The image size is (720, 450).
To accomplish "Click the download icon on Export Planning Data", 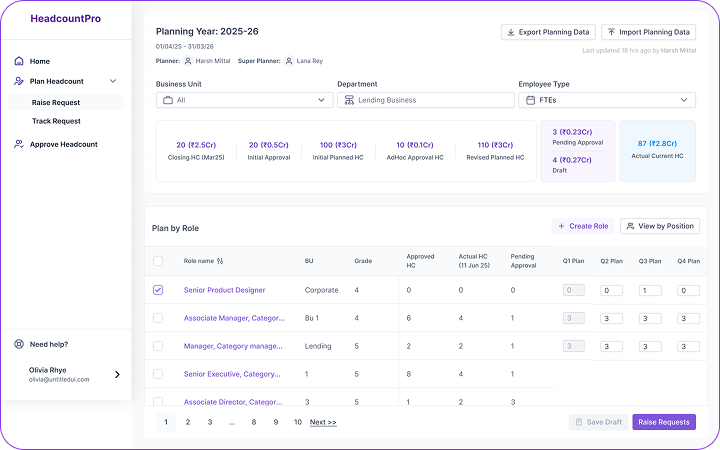I will point(512,32).
